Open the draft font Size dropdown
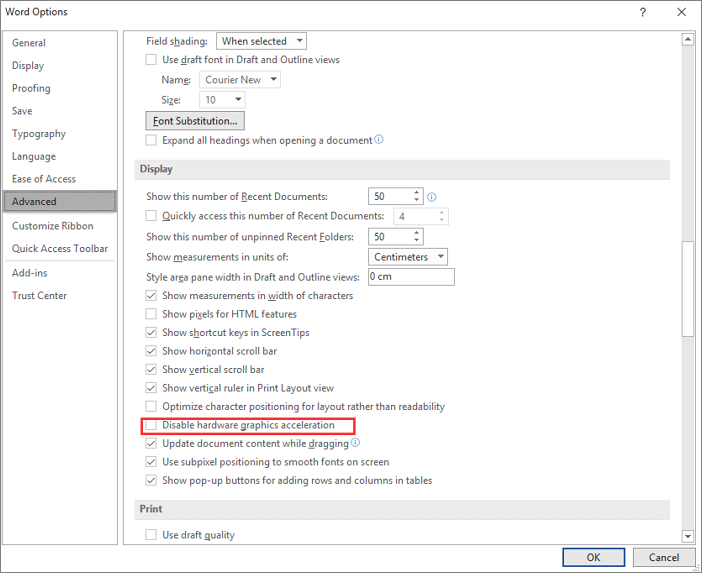 222,100
